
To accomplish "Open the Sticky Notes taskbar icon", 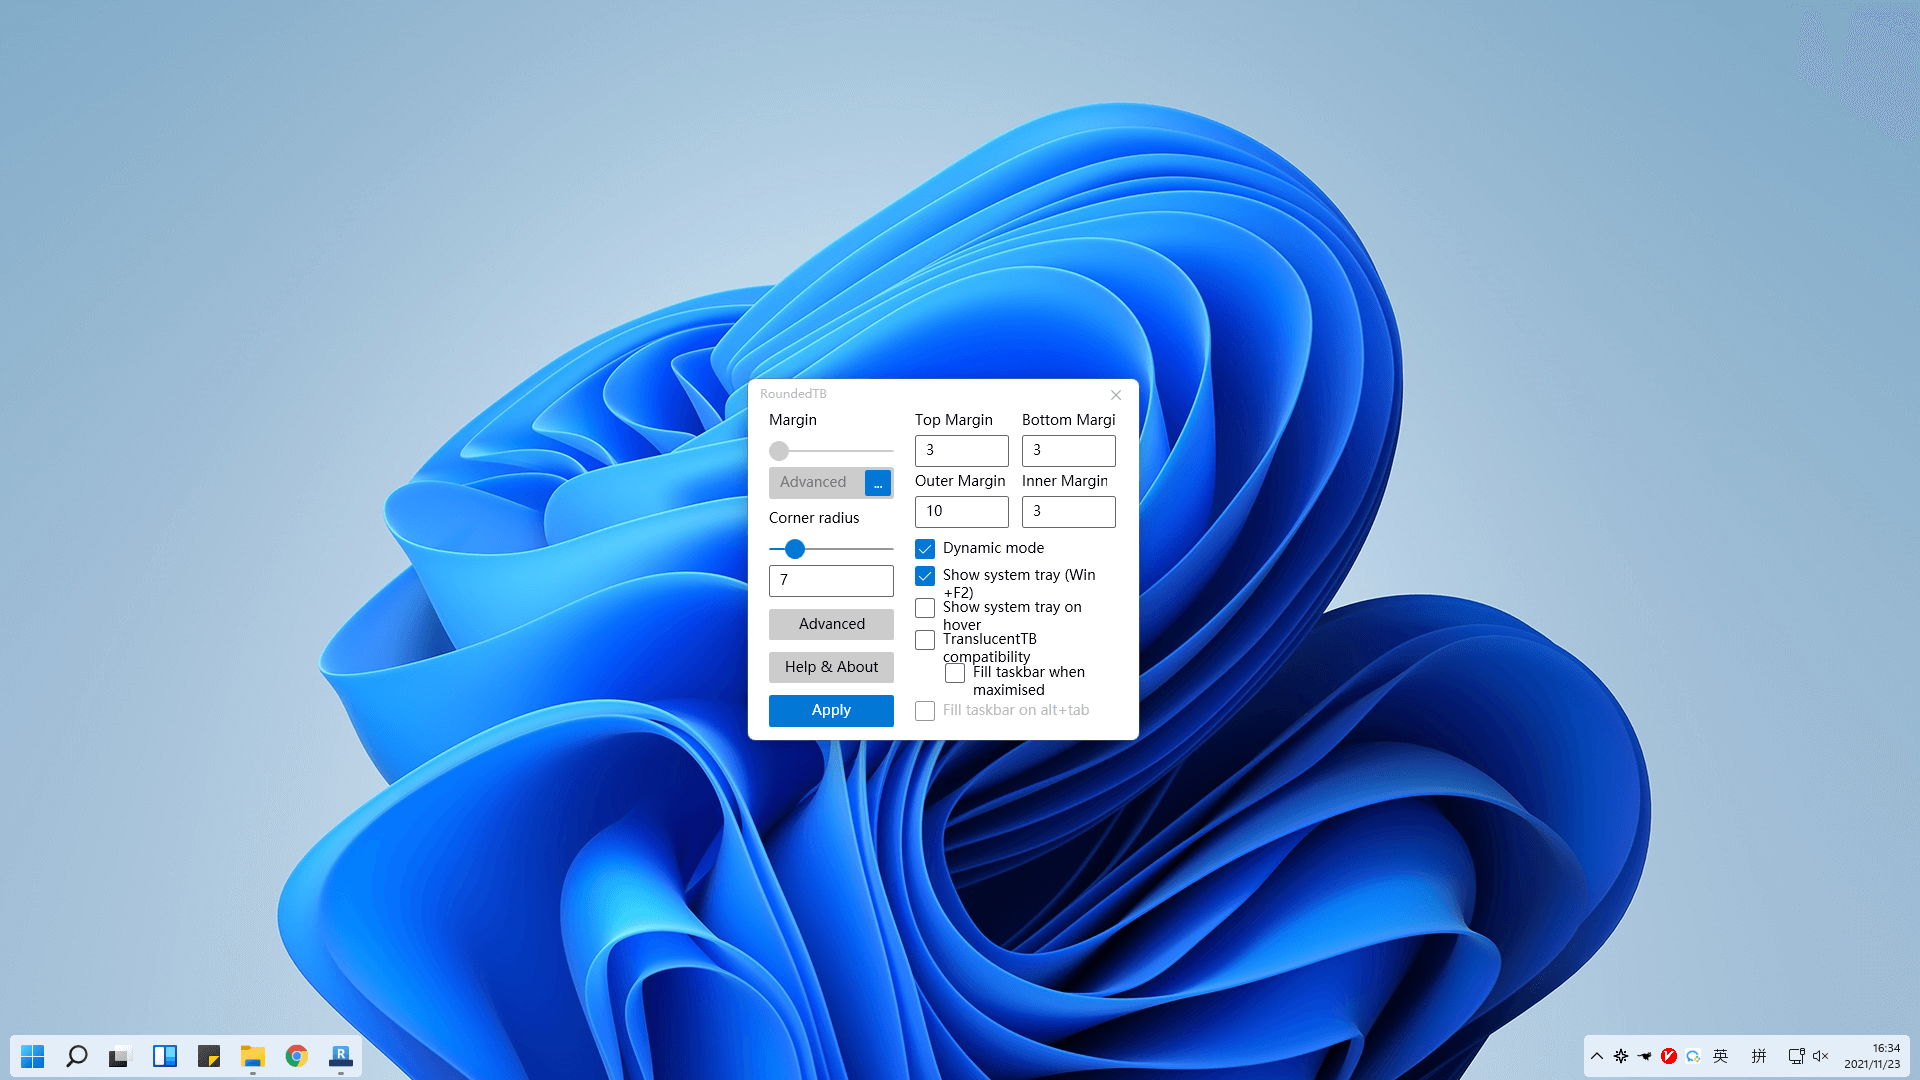I will coord(209,1056).
